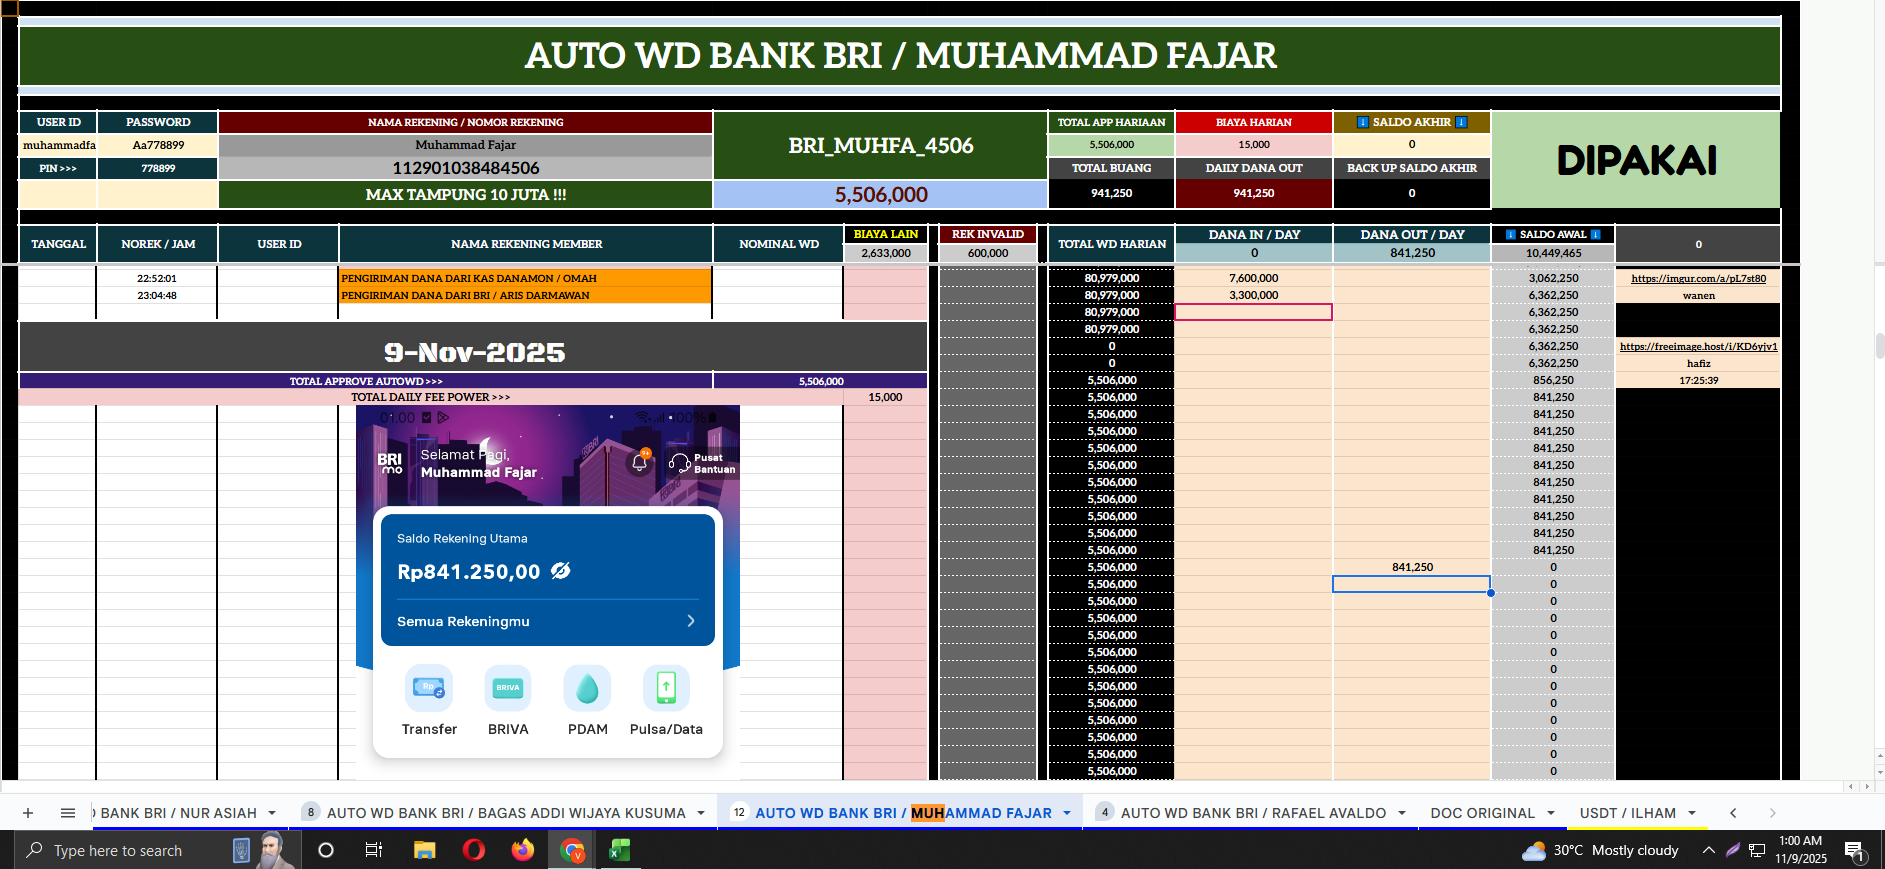Toggle the balance hide eye icon in BRImo
1885x869 pixels.
pos(561,570)
